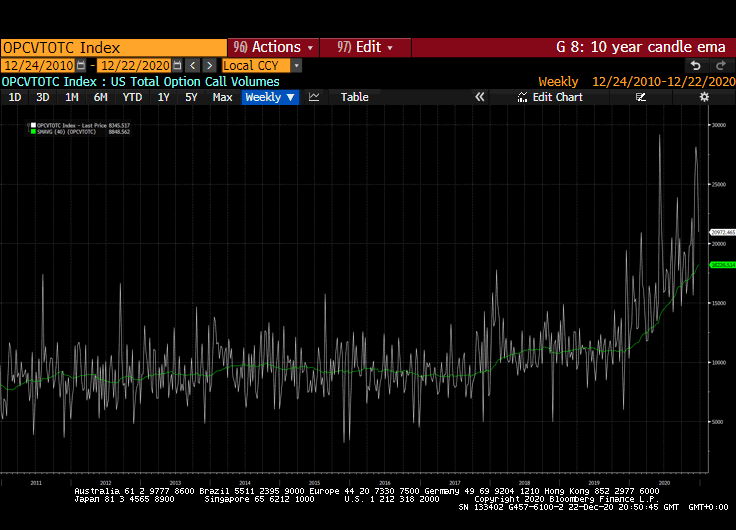Choose the YTD range tab
Screen dimensions: 736x530
pyautogui.click(x=132, y=97)
